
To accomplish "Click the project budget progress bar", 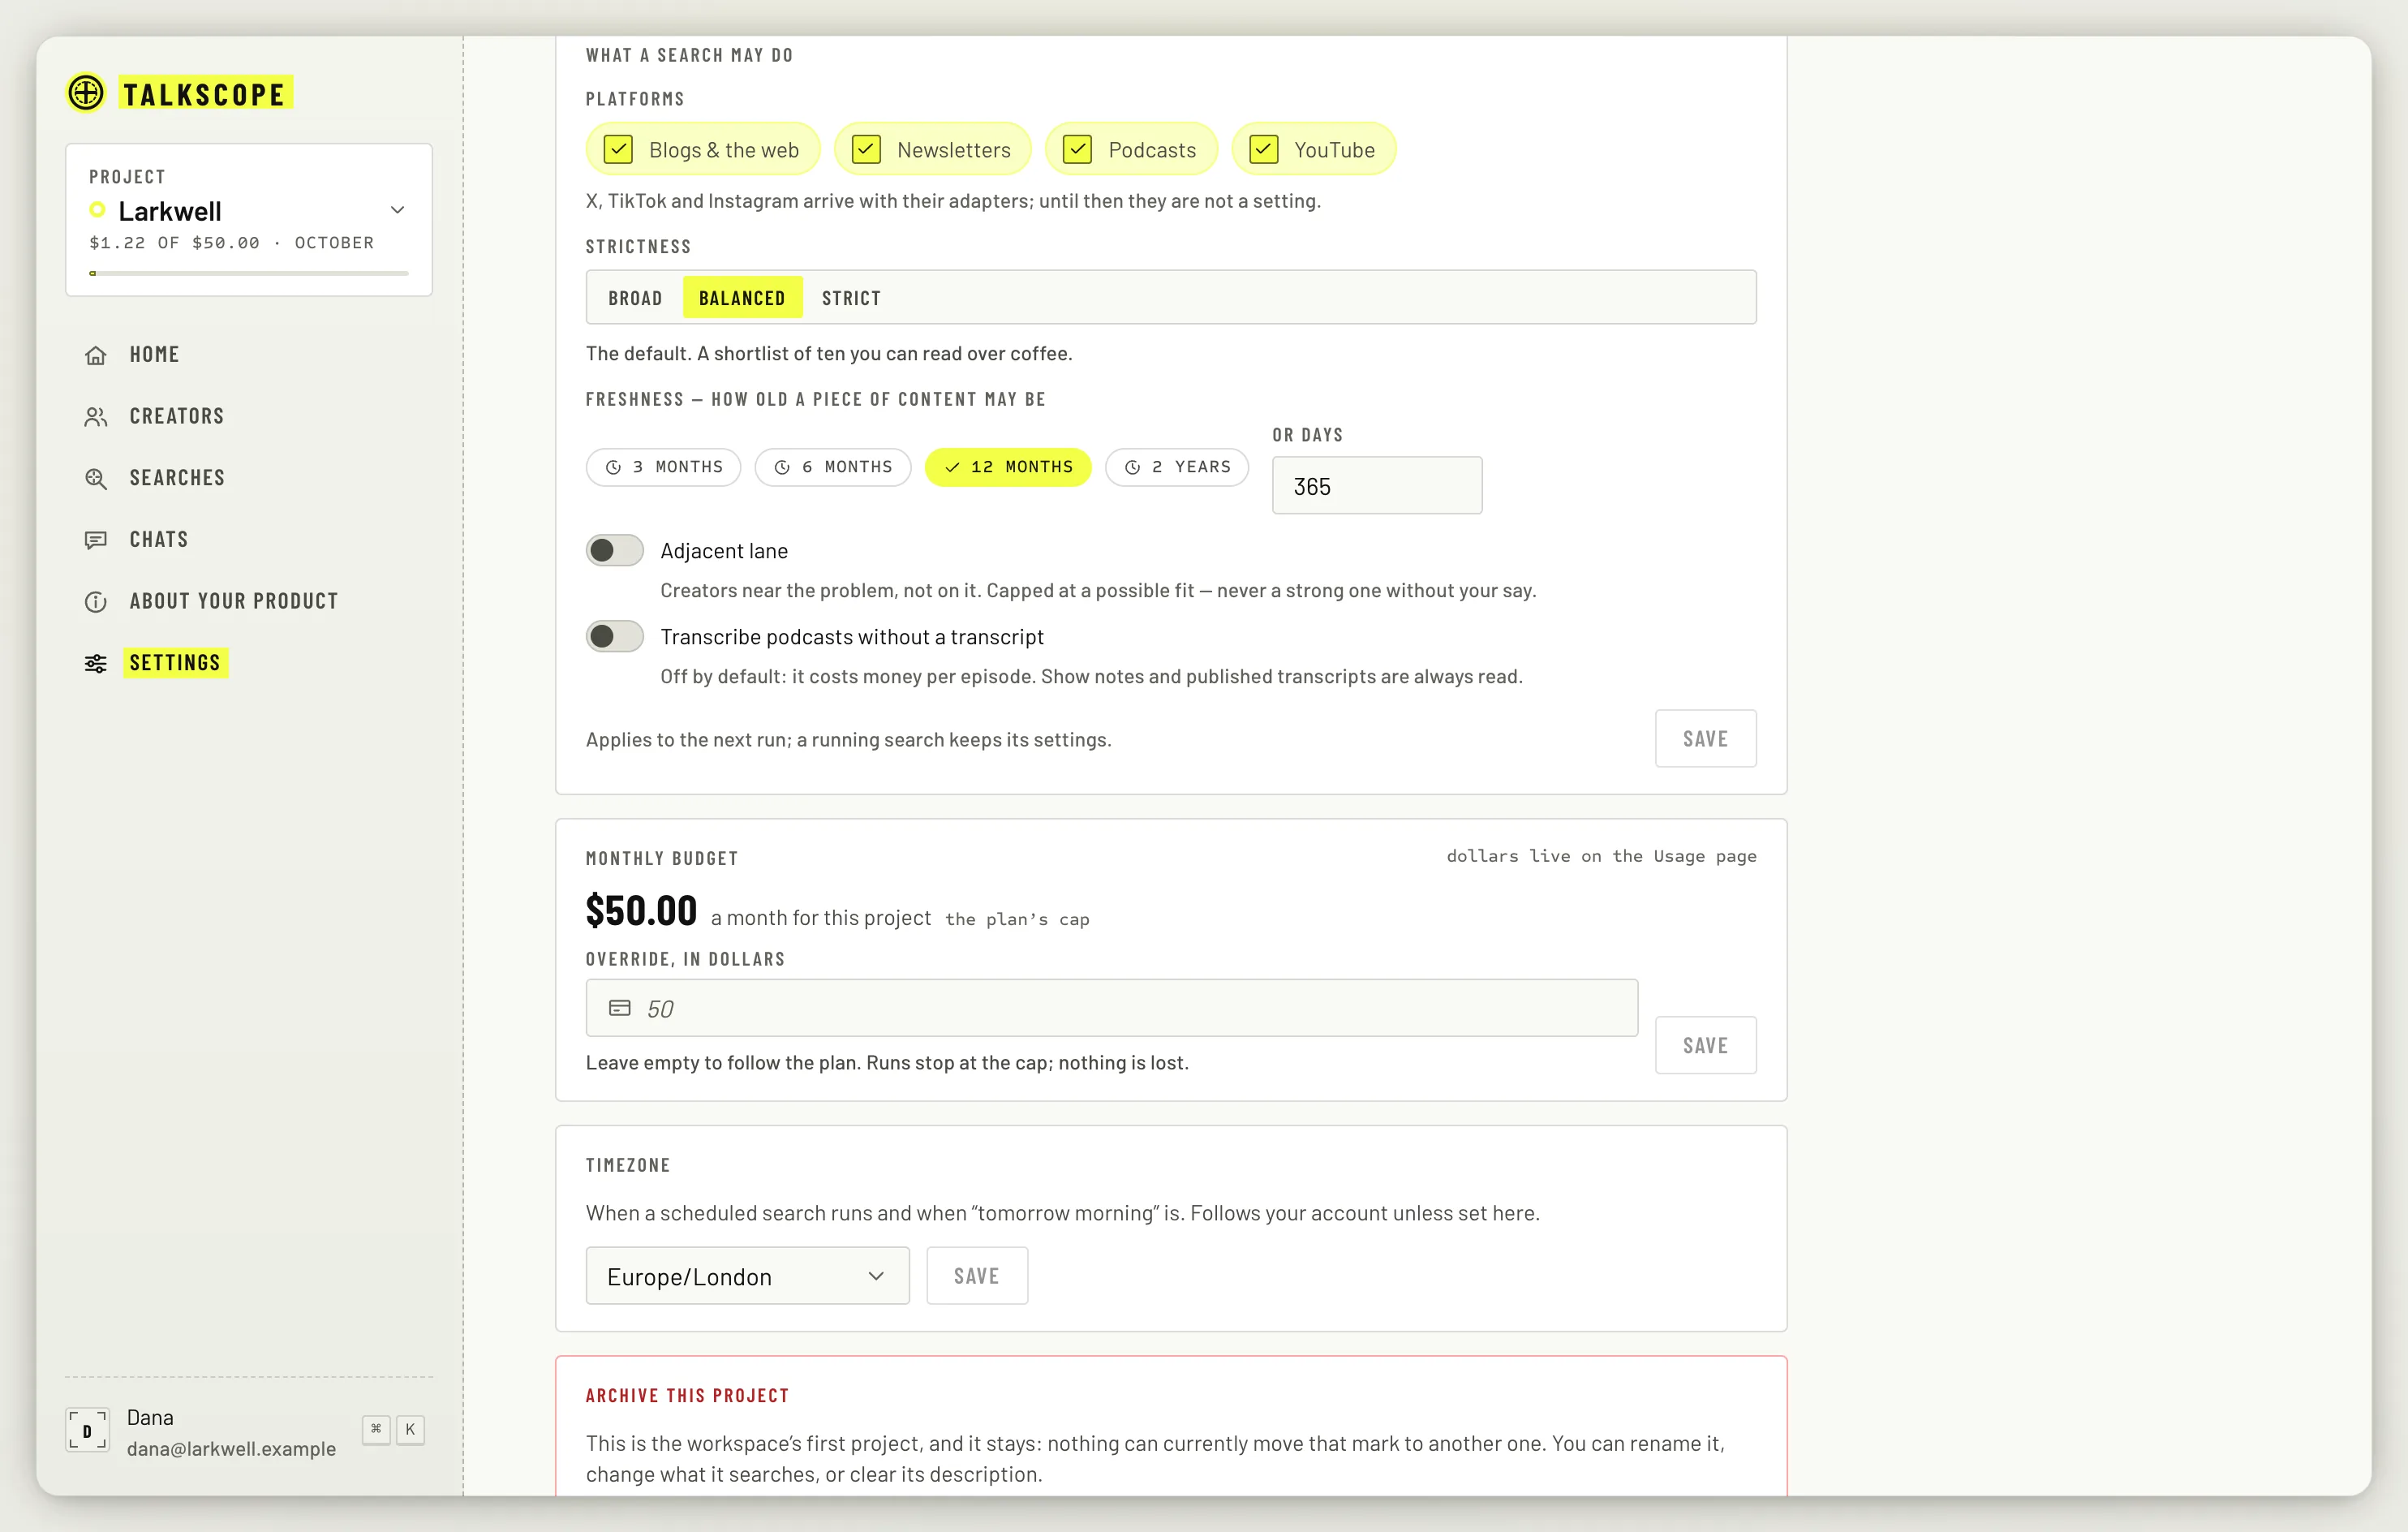I will (249, 273).
